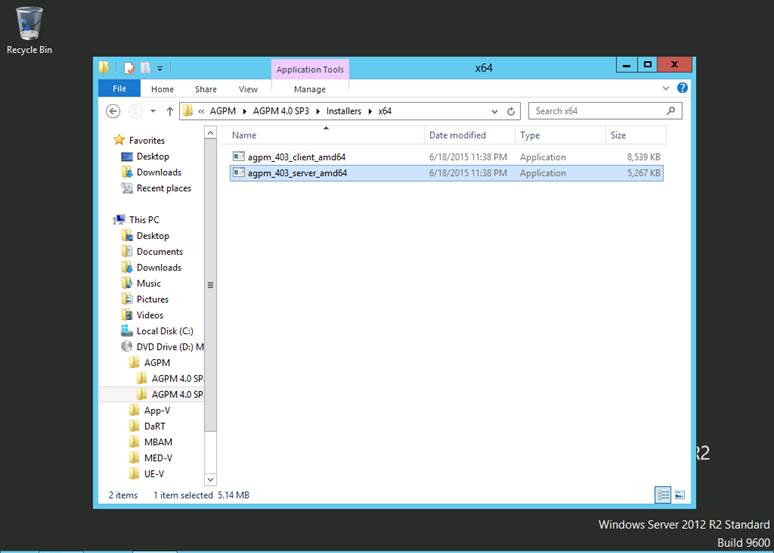The height and width of the screenshot is (553, 774).
Task: Click the Back navigation arrow
Action: point(111,111)
